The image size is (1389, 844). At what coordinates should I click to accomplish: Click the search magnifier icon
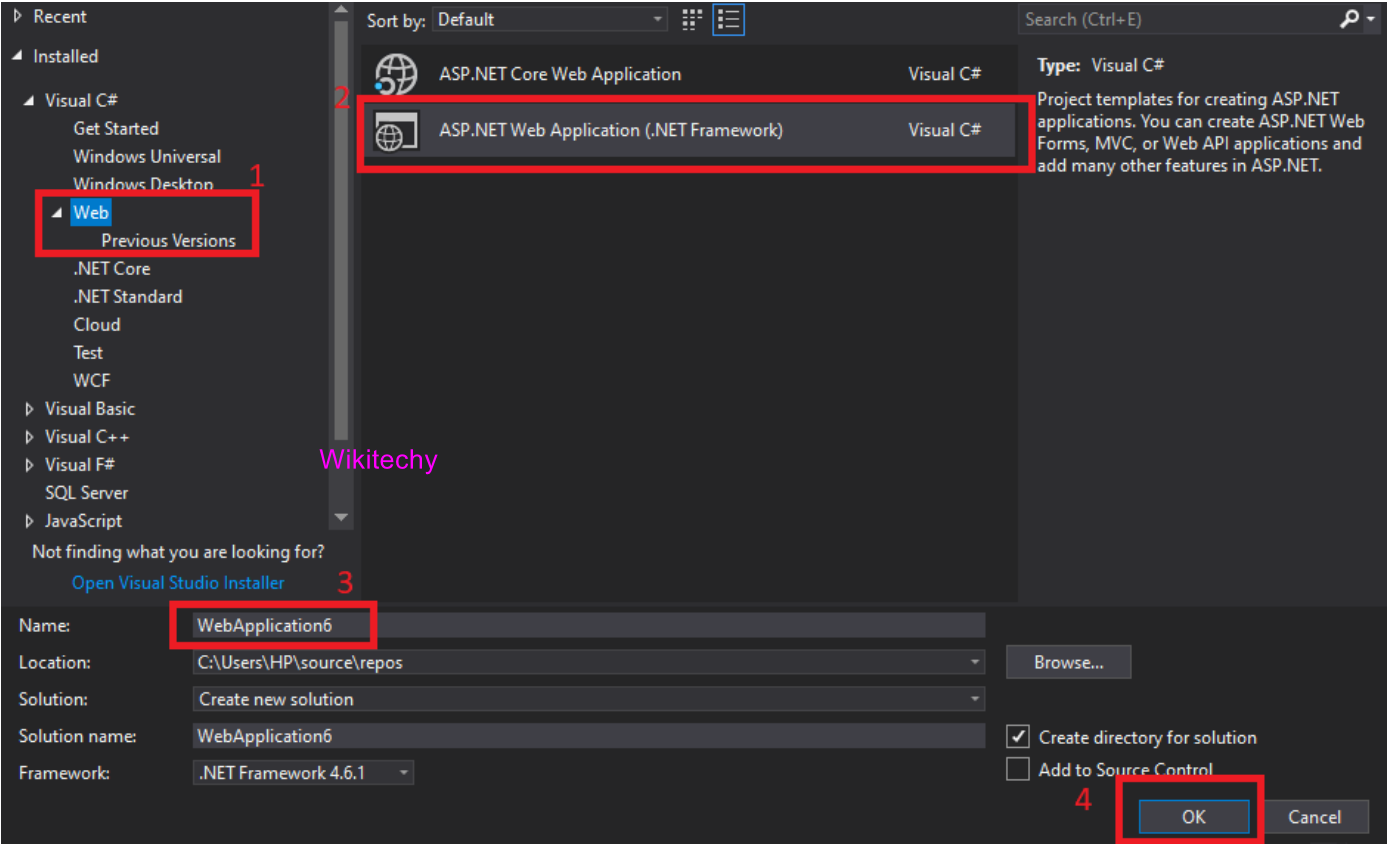(x=1349, y=19)
